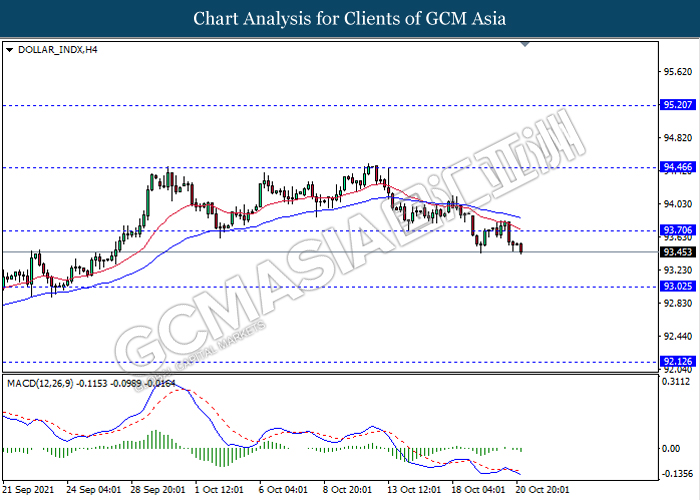Click the 92.440 price axis value
This screenshot has height=500, width=700.
coord(677,336)
